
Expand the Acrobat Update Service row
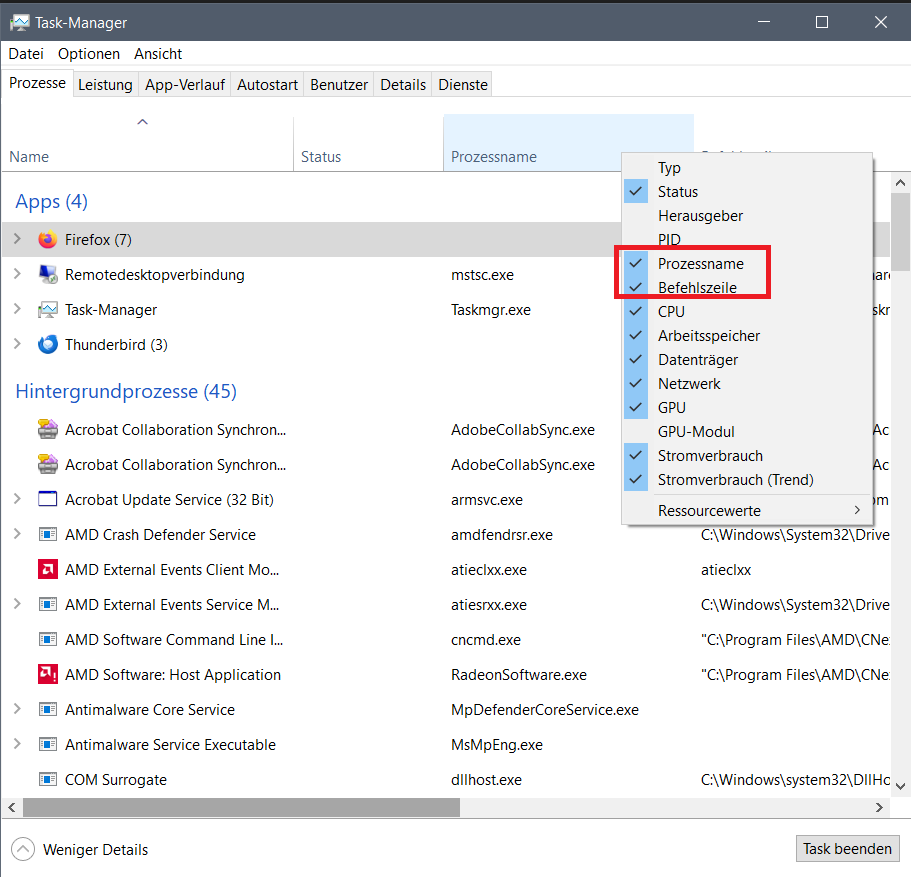tap(17, 499)
